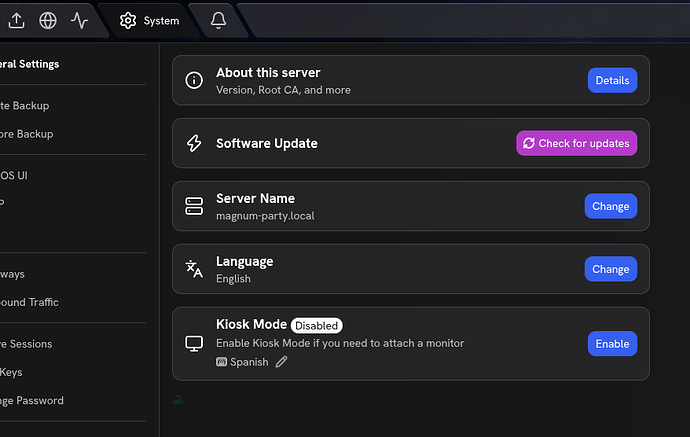The width and height of the screenshot is (690, 437).
Task: Click the Spanish keyboard layout label
Action: point(249,362)
